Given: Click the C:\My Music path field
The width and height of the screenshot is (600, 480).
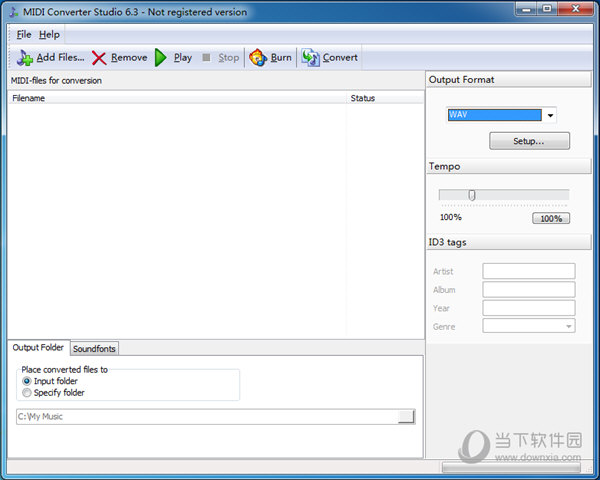Looking at the screenshot, I should (x=207, y=416).
